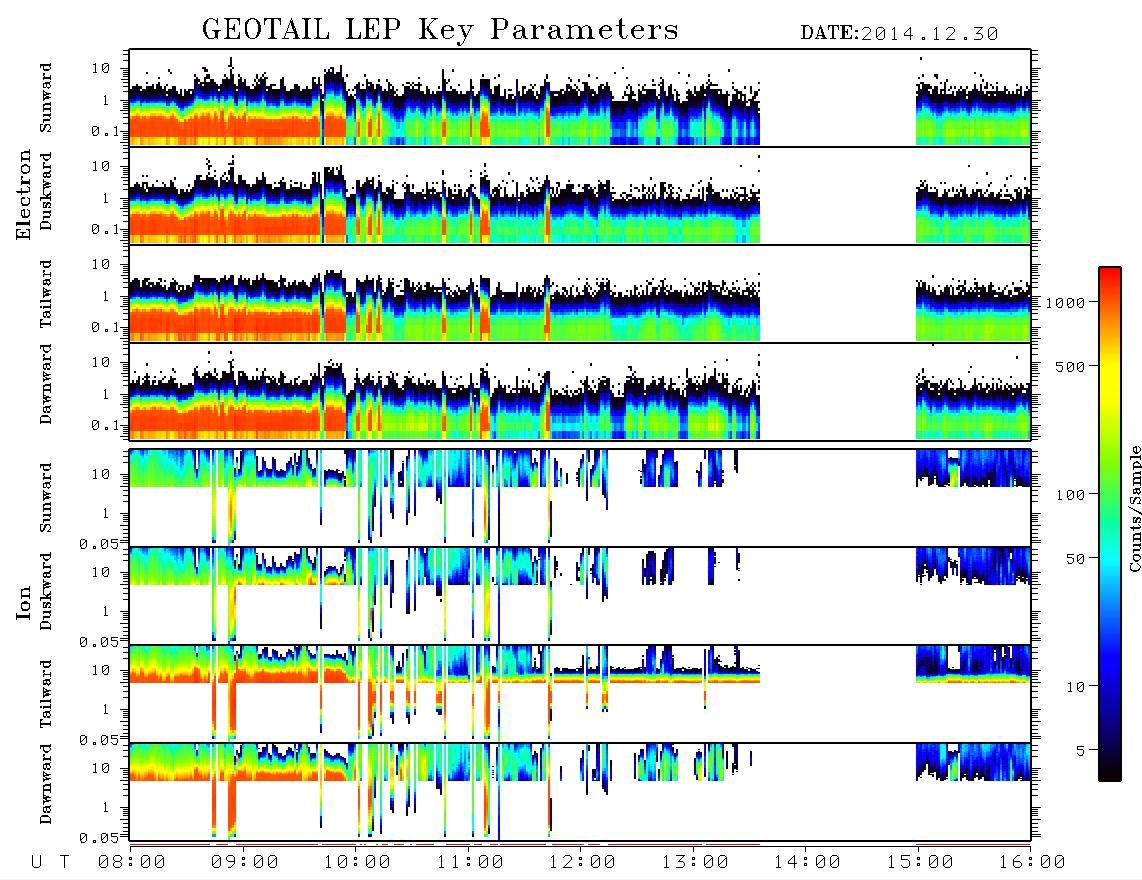Screen dimensions: 1142x880
Task: Click the black bottom of the colorbar
Action: (1110, 771)
